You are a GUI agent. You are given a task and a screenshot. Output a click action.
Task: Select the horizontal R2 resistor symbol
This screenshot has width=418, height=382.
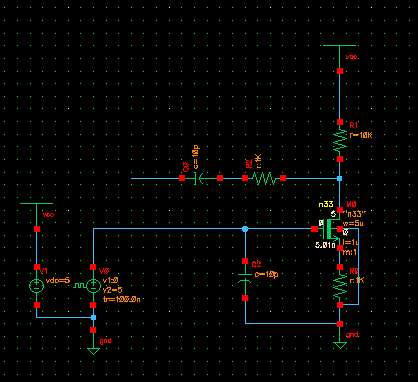(264, 178)
